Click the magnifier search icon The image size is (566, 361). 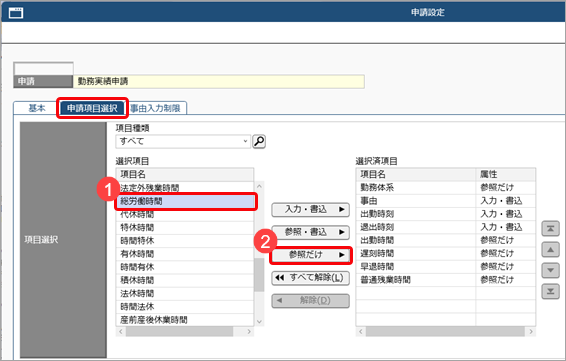pyautogui.click(x=259, y=142)
